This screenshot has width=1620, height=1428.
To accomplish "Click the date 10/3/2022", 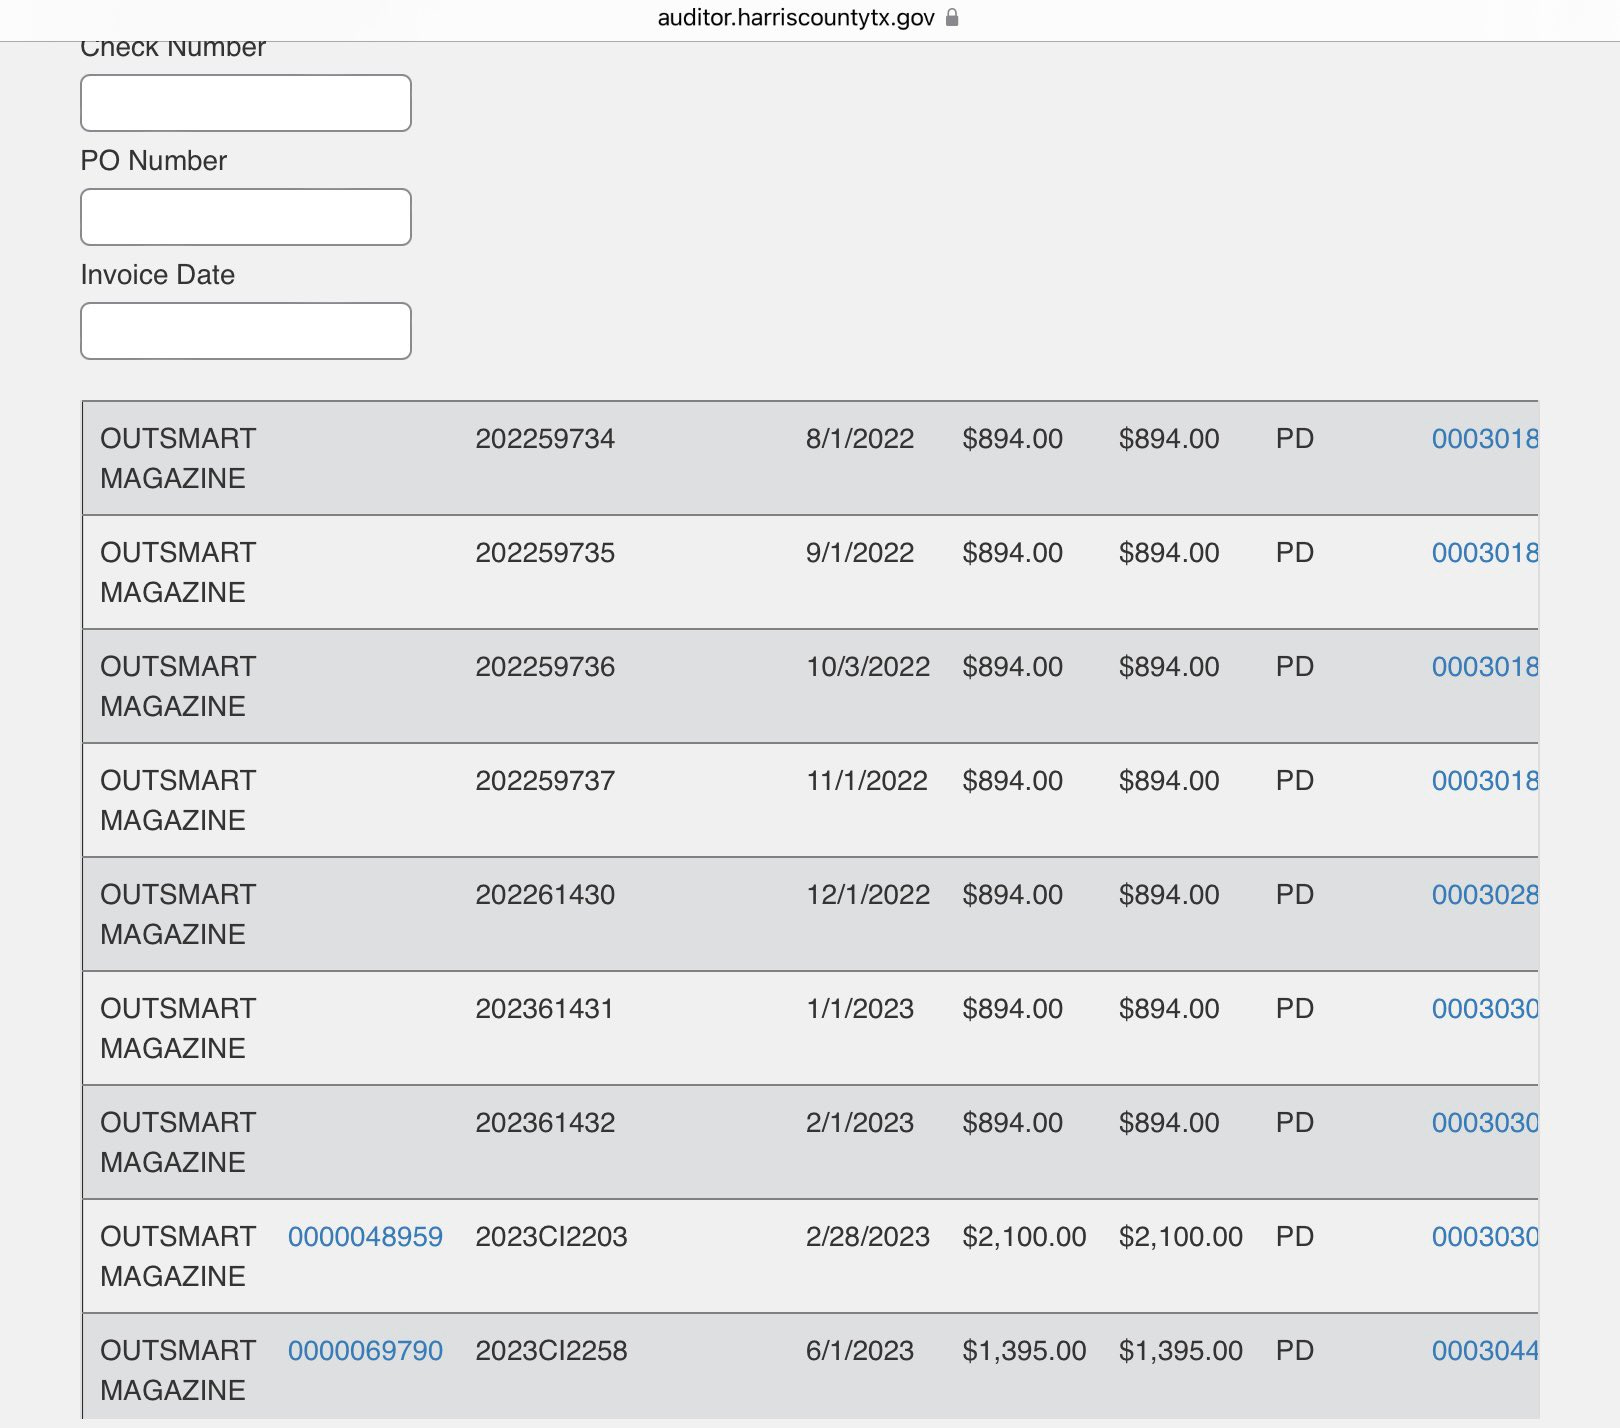I will pyautogui.click(x=868, y=667).
